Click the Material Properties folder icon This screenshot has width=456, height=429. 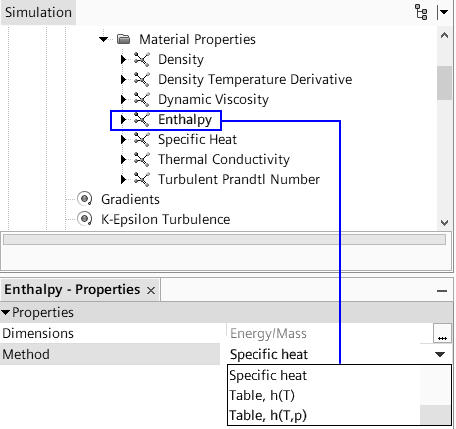coord(124,39)
